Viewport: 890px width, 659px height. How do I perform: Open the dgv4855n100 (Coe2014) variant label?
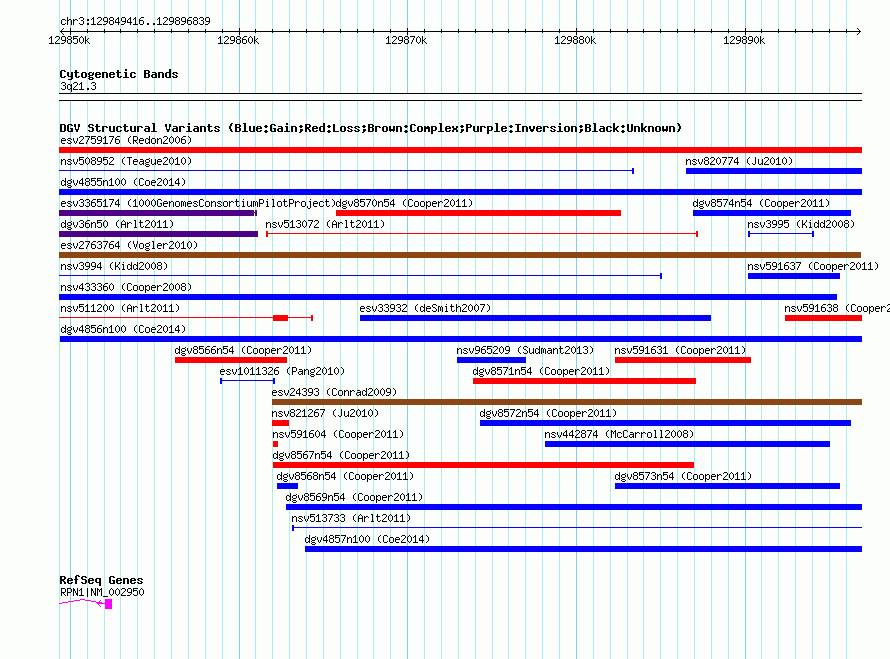[123, 182]
